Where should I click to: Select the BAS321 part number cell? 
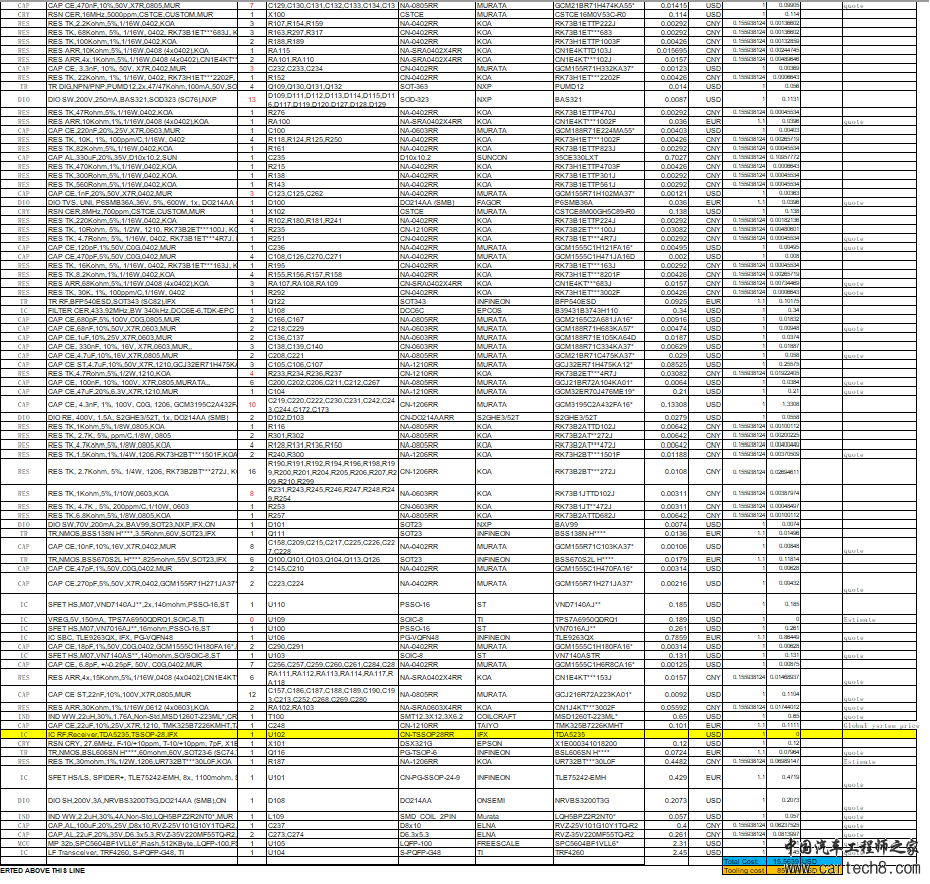pyautogui.click(x=598, y=100)
